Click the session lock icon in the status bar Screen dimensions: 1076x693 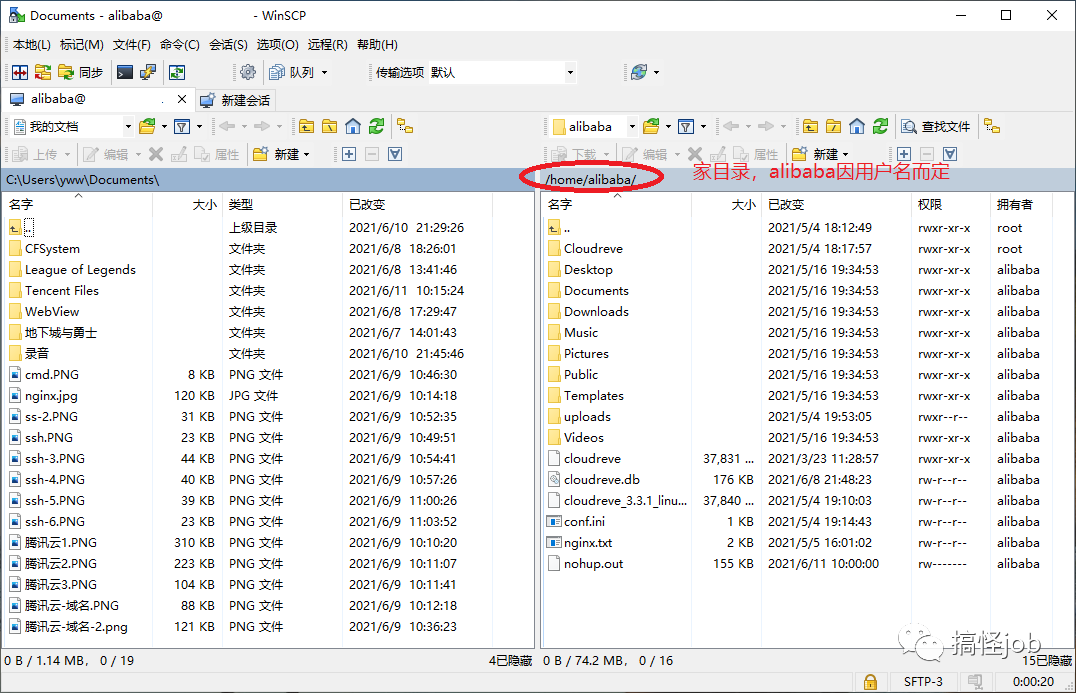(x=870, y=681)
